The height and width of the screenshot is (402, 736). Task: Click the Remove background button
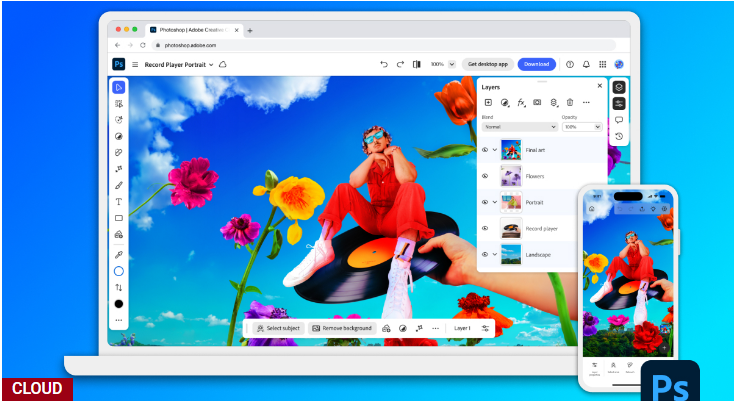[x=342, y=328]
